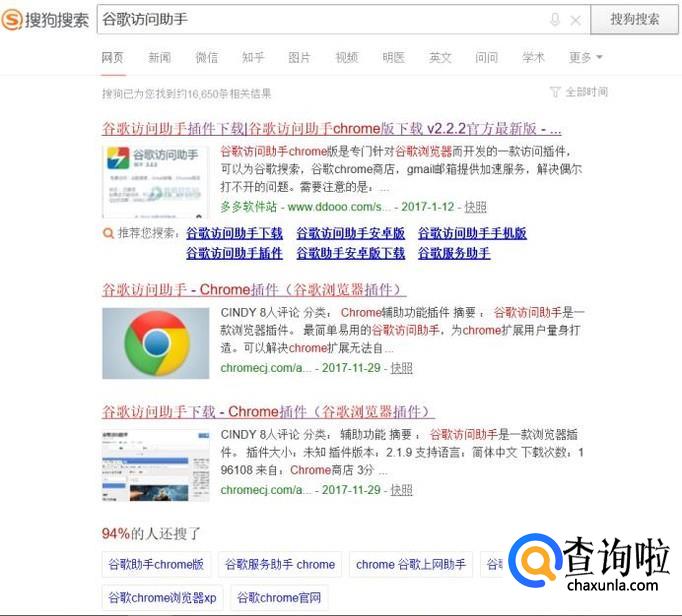Open the 图片 tab
The image size is (682, 616).
pos(300,57)
